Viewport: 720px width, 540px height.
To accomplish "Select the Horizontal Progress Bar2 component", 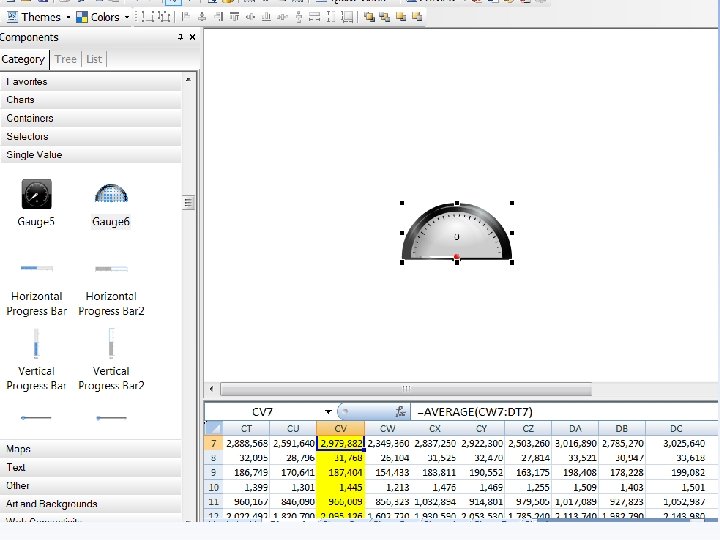I will (x=111, y=289).
